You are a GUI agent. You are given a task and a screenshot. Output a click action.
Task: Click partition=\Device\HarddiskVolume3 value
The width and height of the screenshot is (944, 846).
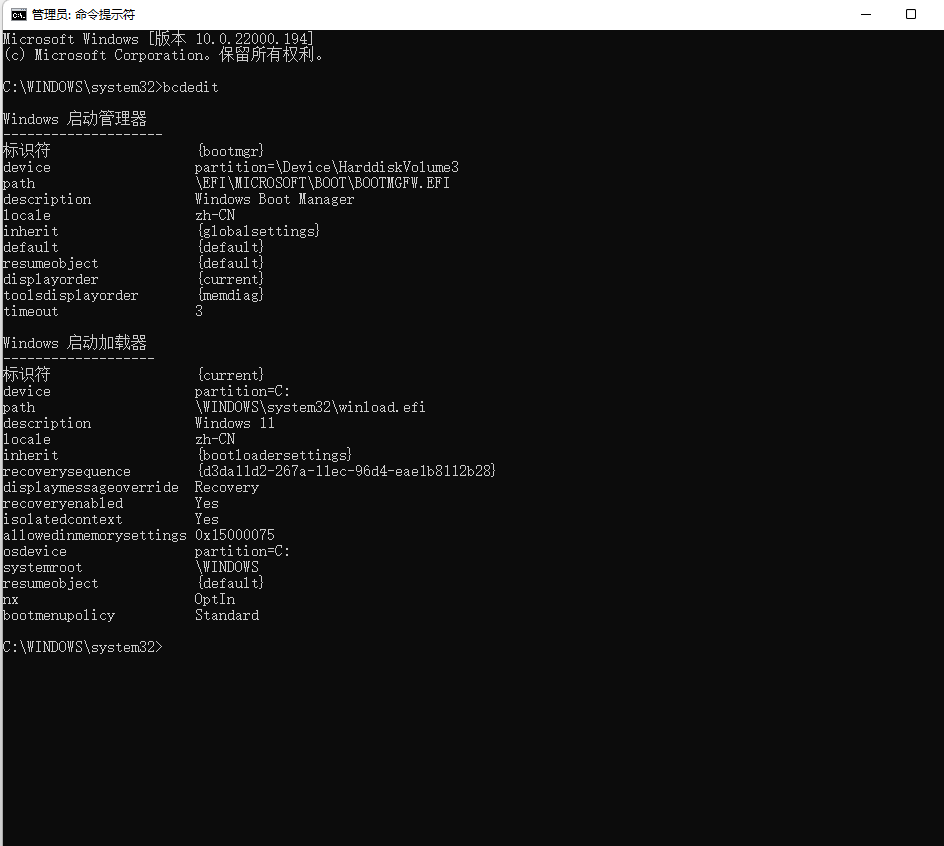pyautogui.click(x=327, y=167)
